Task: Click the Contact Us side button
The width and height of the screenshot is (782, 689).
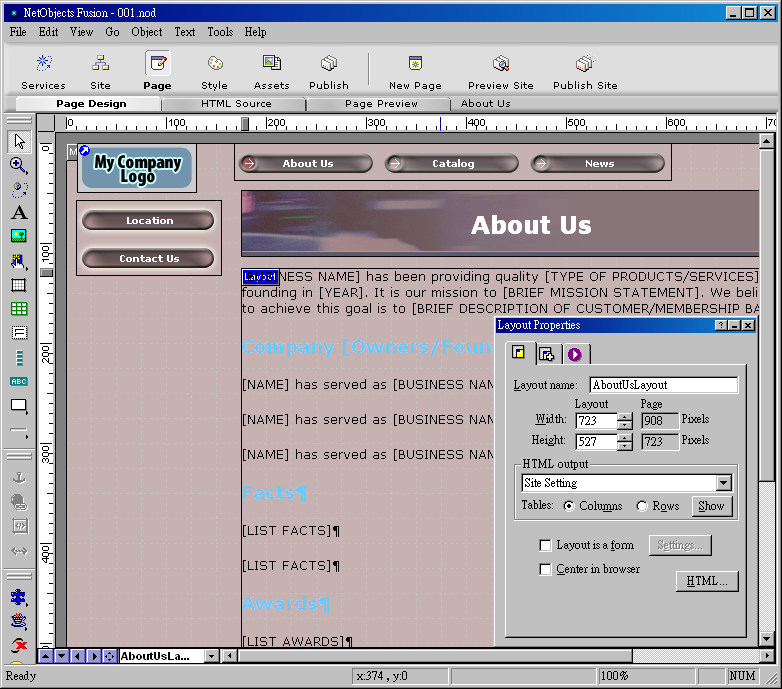Action: [149, 258]
